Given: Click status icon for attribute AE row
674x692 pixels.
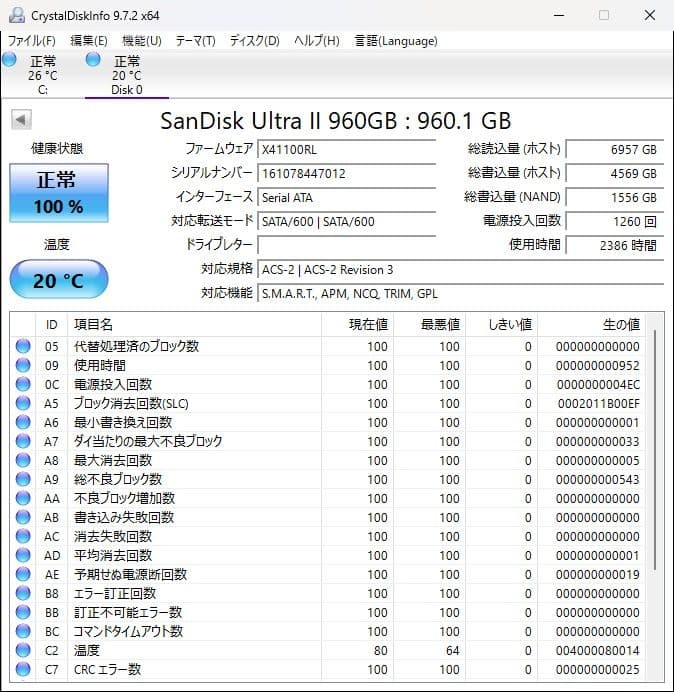Looking at the screenshot, I should 23,574.
